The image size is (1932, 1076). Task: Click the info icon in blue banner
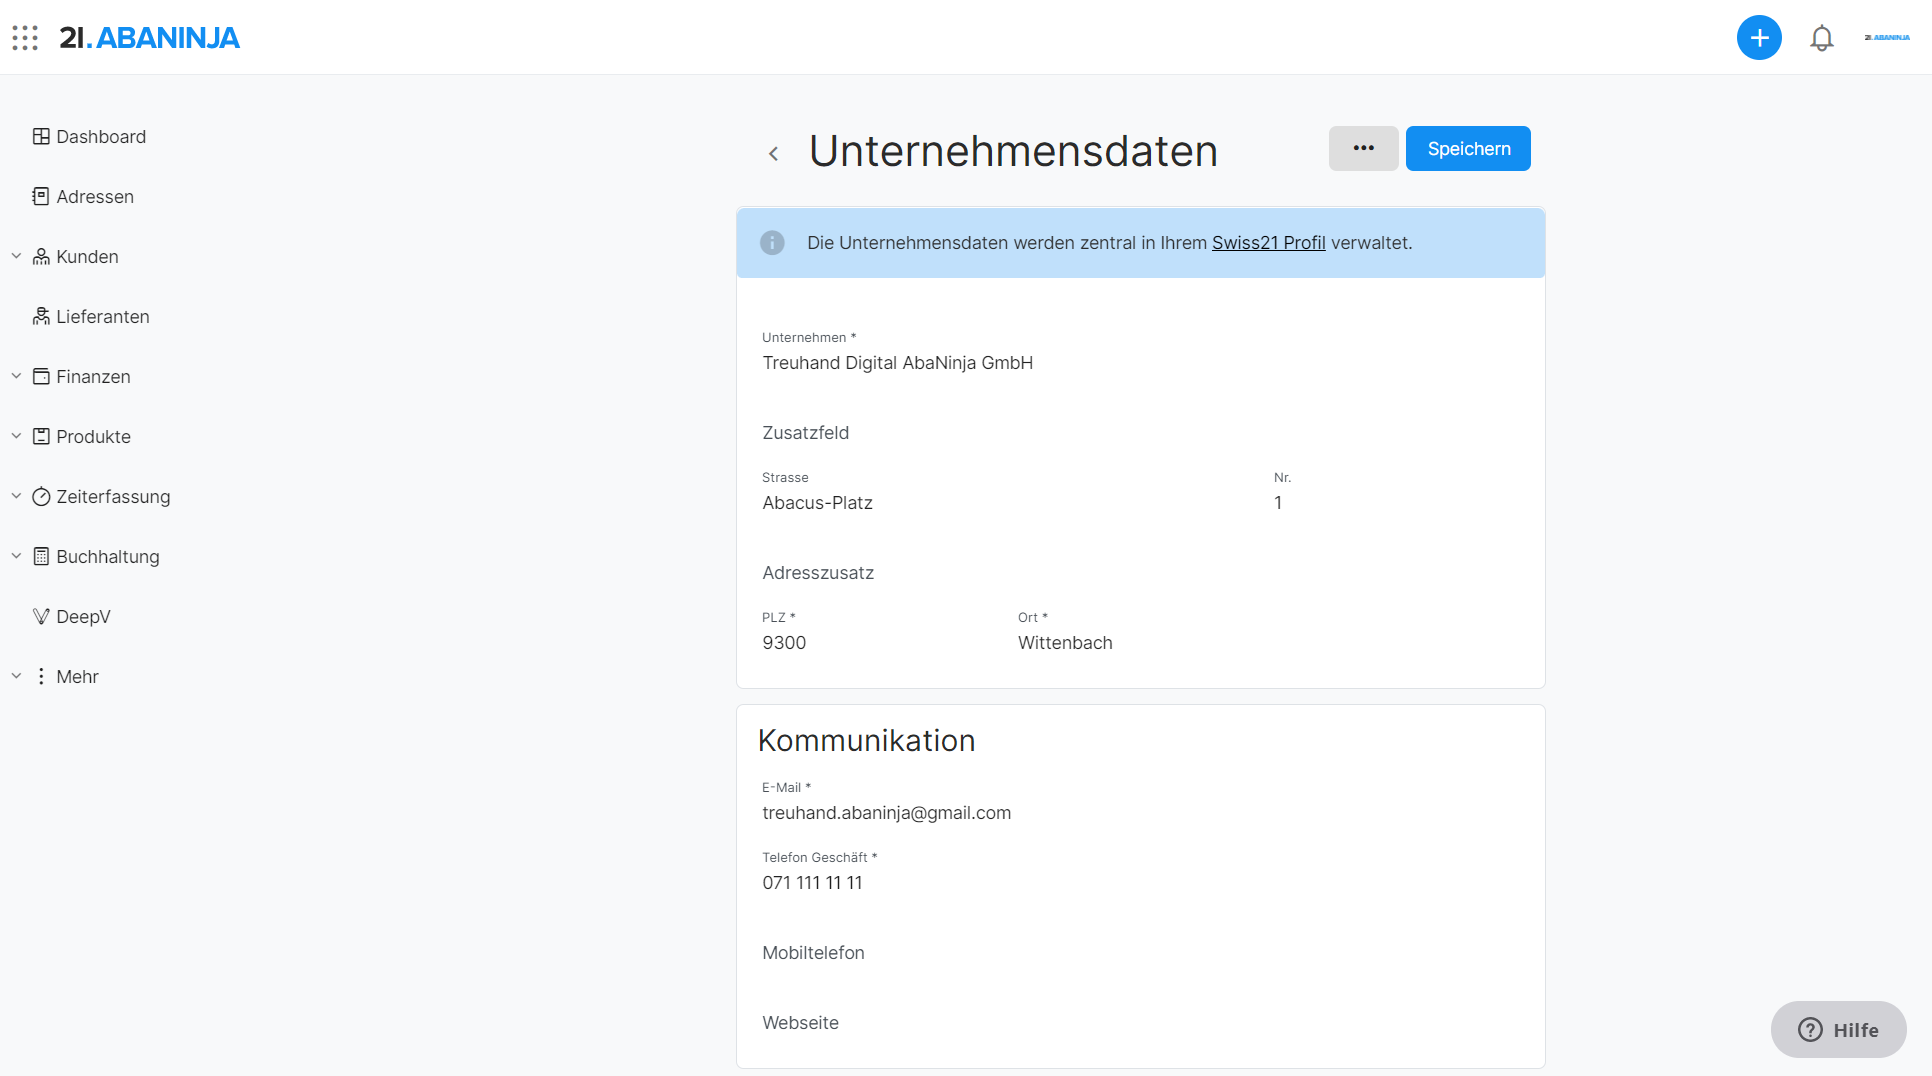point(772,243)
